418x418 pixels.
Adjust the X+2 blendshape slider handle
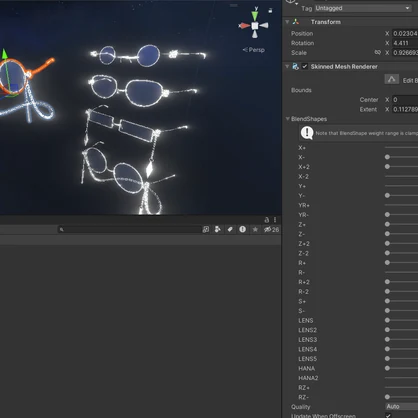[x=387, y=166]
